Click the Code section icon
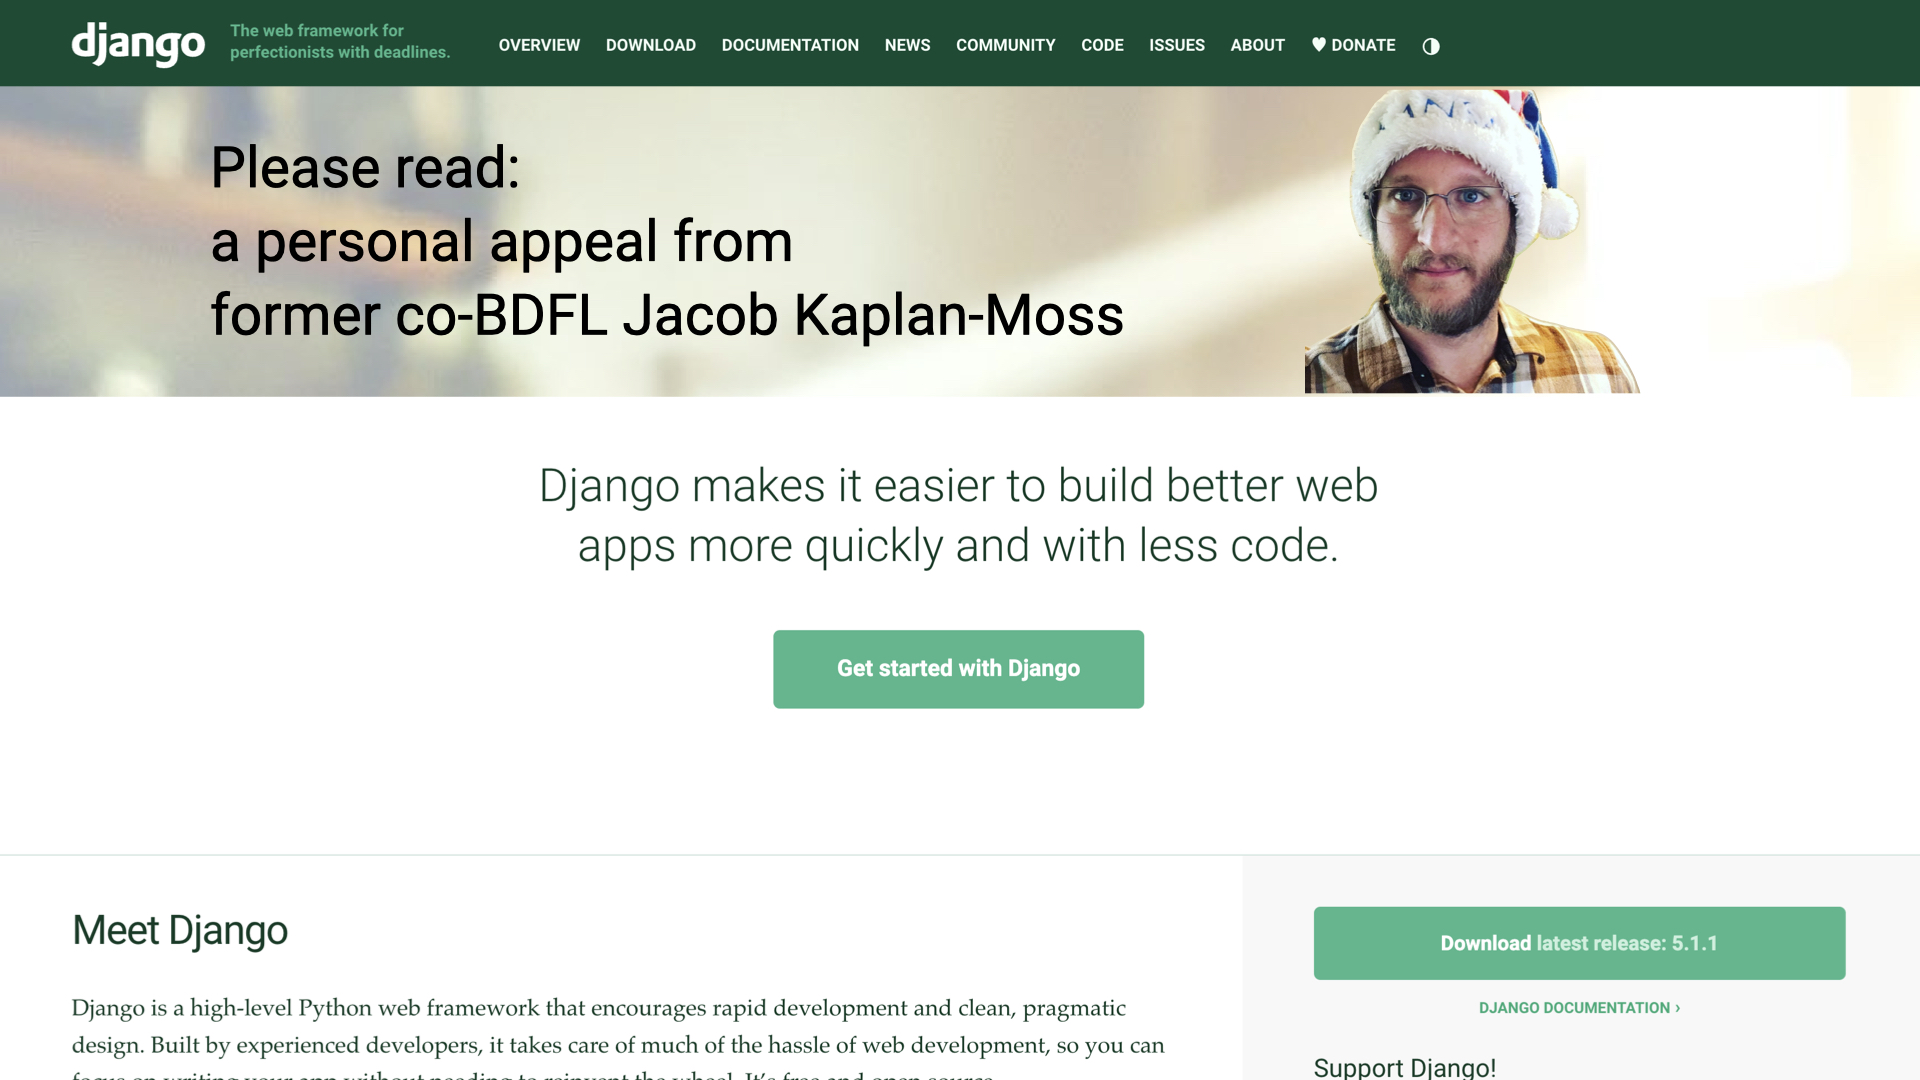Image resolution: width=1920 pixels, height=1080 pixels. tap(1102, 45)
